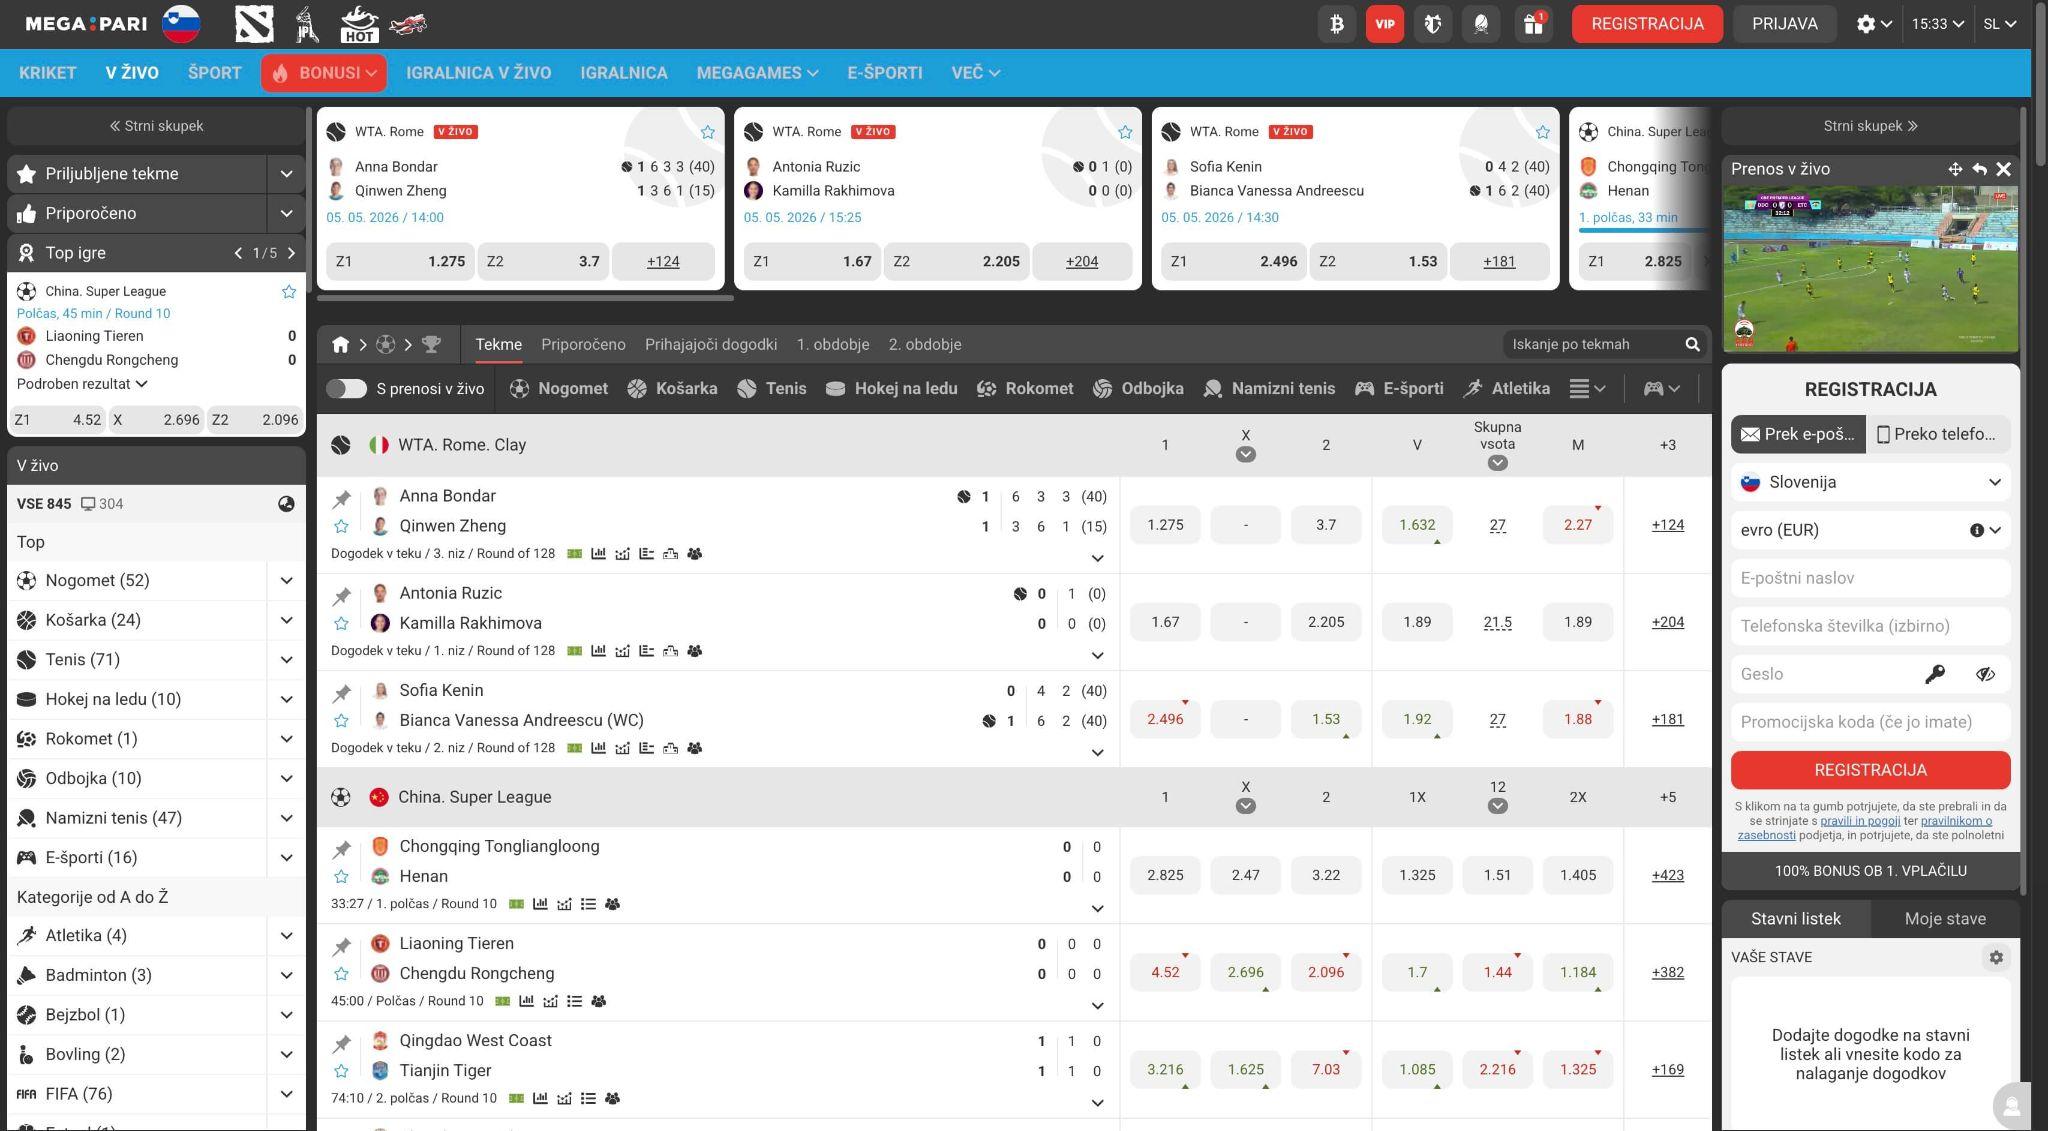Viewport: 2048px width, 1131px height.
Task: Open bet slip settings gear
Action: (1996, 957)
